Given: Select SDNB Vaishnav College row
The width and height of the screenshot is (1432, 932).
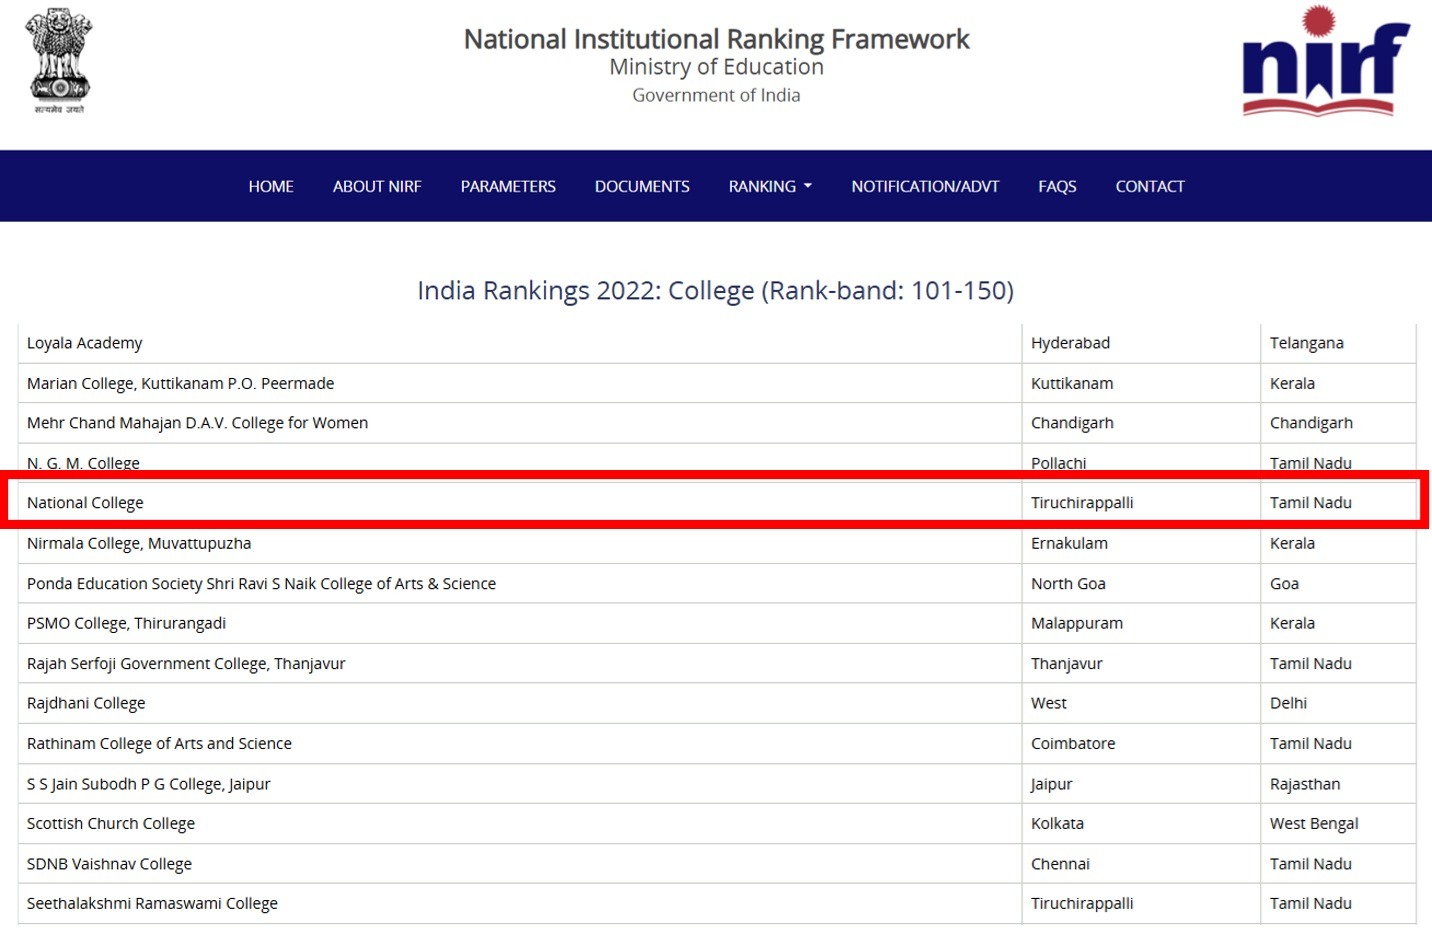Looking at the screenshot, I should (109, 864).
